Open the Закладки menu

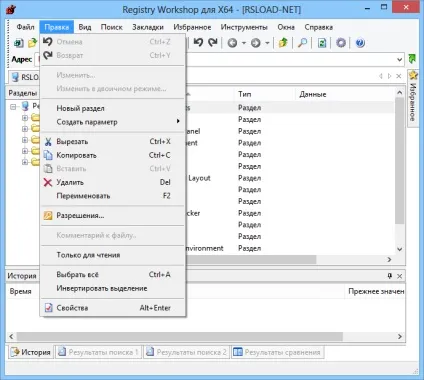coord(148,27)
